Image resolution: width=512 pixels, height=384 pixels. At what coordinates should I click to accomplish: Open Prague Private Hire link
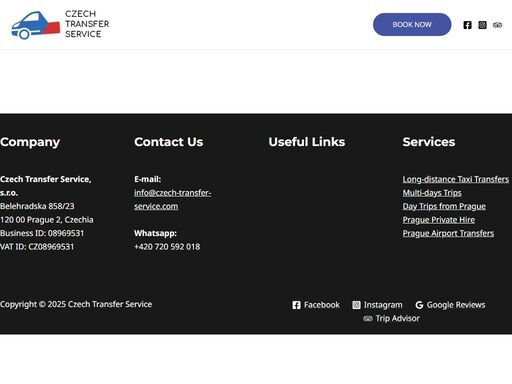coord(439,220)
